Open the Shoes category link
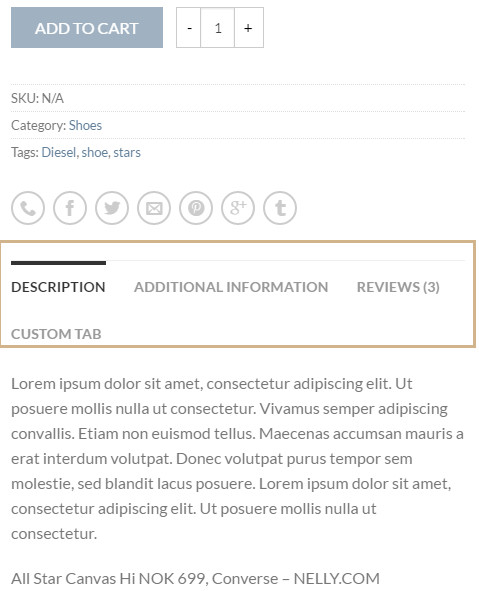 coord(85,125)
